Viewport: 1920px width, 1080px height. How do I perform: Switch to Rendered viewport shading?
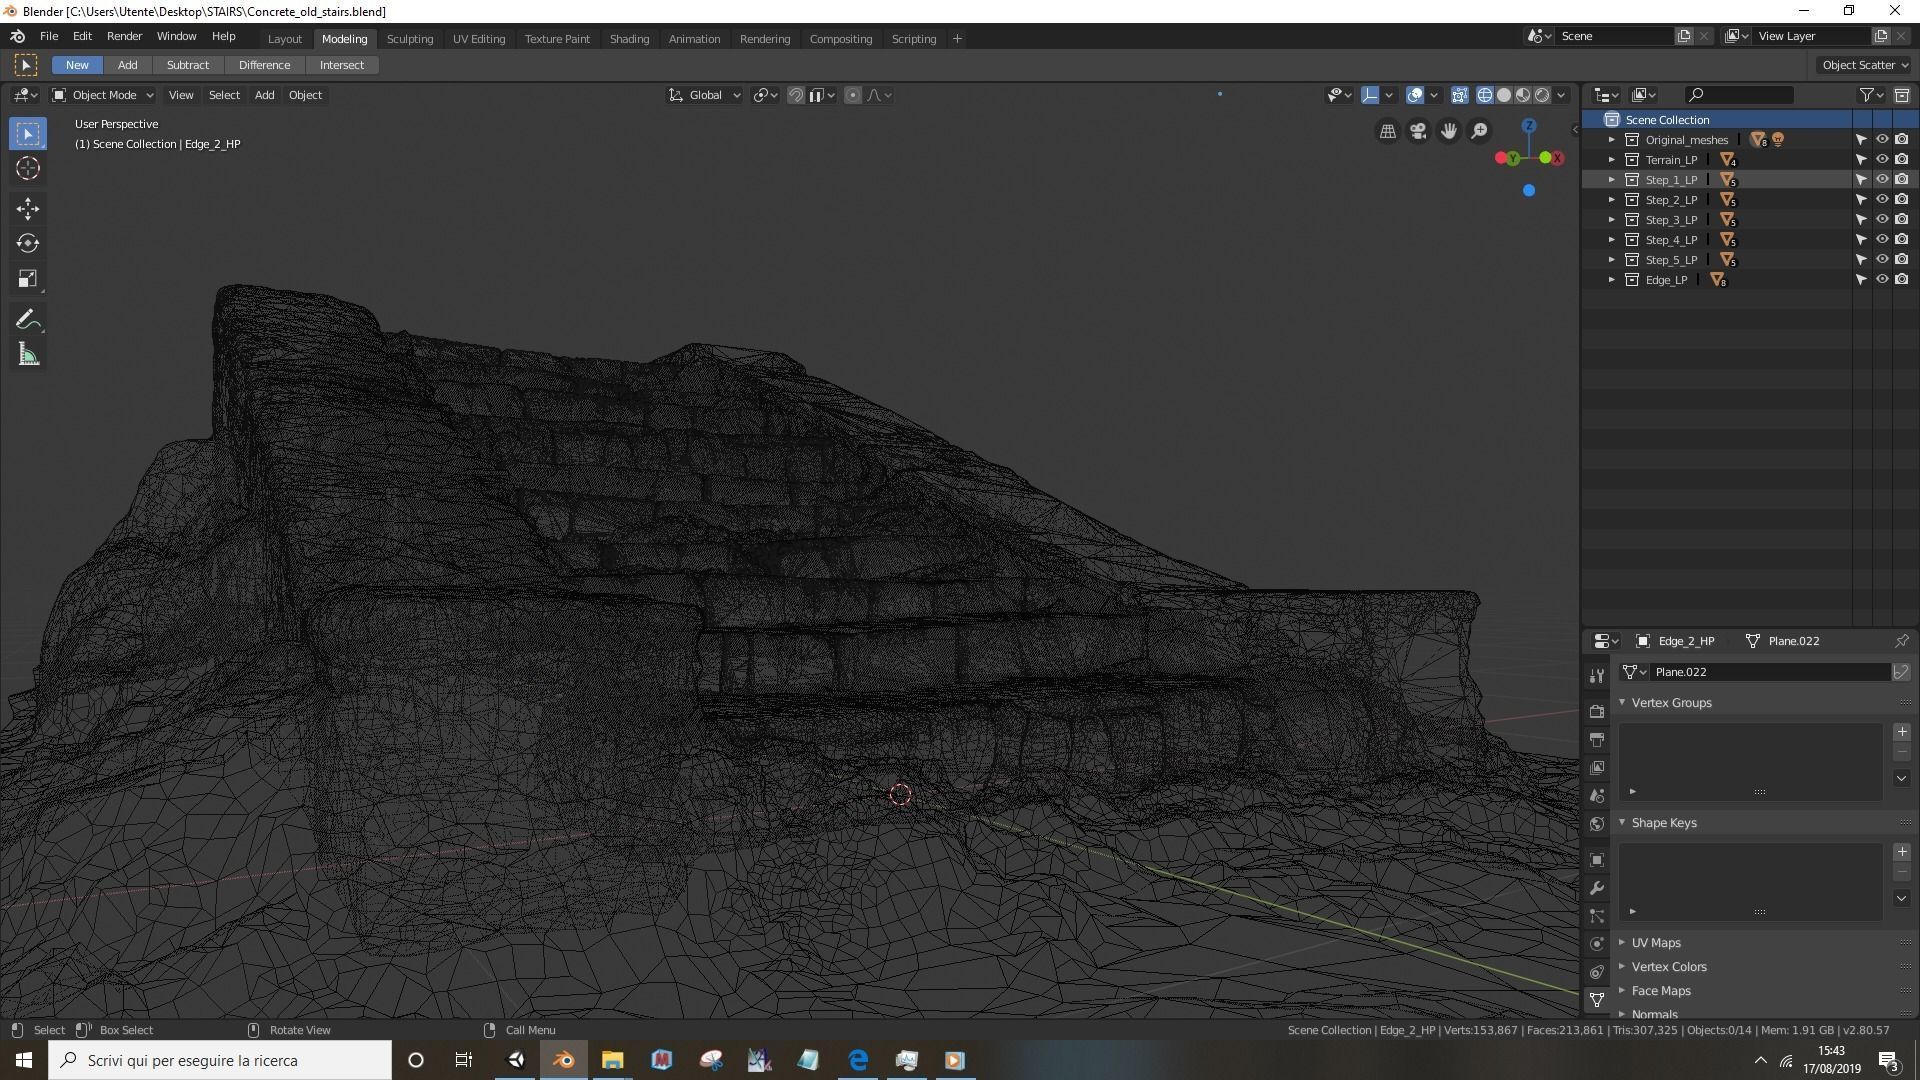(x=1542, y=95)
